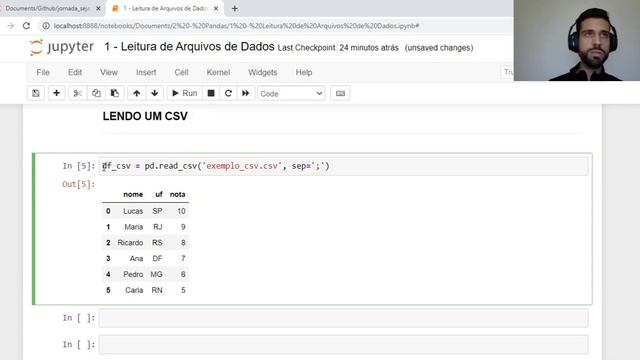The image size is (640, 360).
Task: Open the command palette keyboard icon
Action: click(340, 93)
